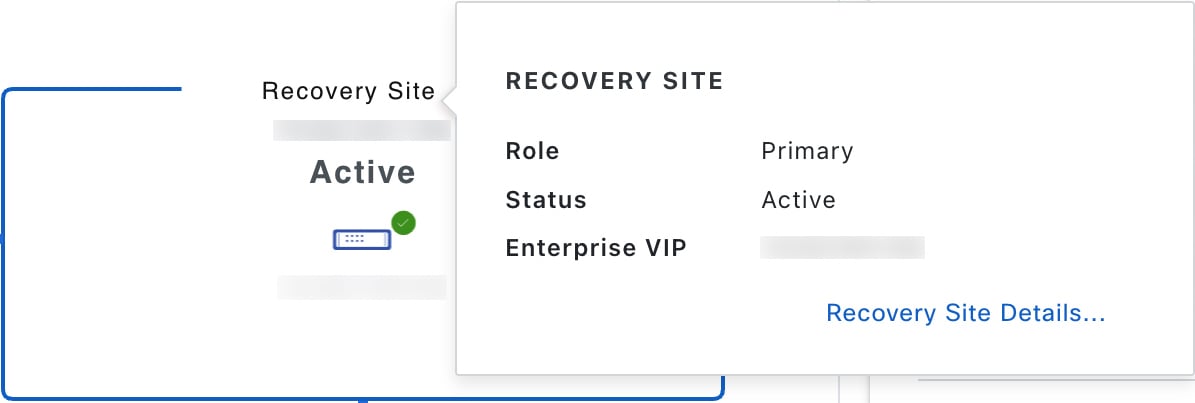Click the blurred text below the appliance icon

362,288
